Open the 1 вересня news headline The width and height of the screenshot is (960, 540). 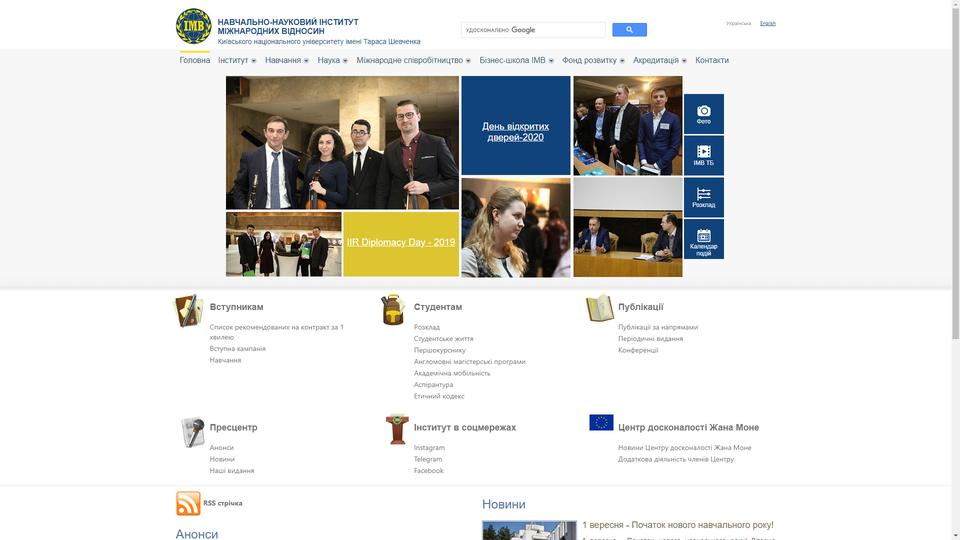coord(678,525)
